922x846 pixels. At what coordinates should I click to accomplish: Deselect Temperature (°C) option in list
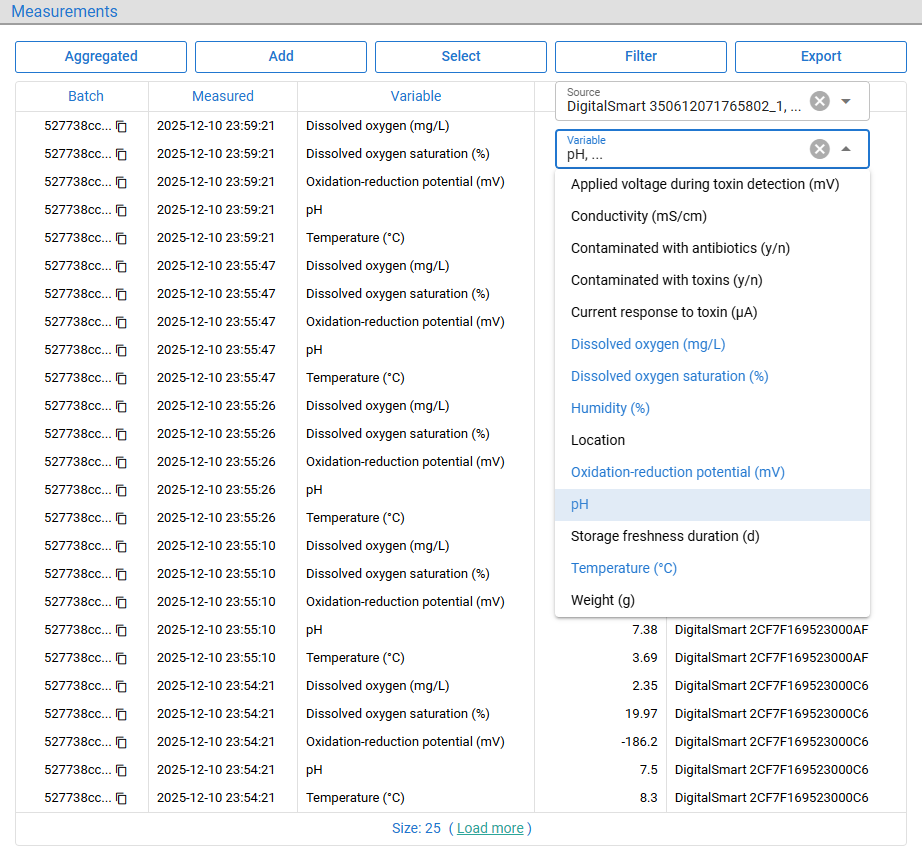pos(712,569)
